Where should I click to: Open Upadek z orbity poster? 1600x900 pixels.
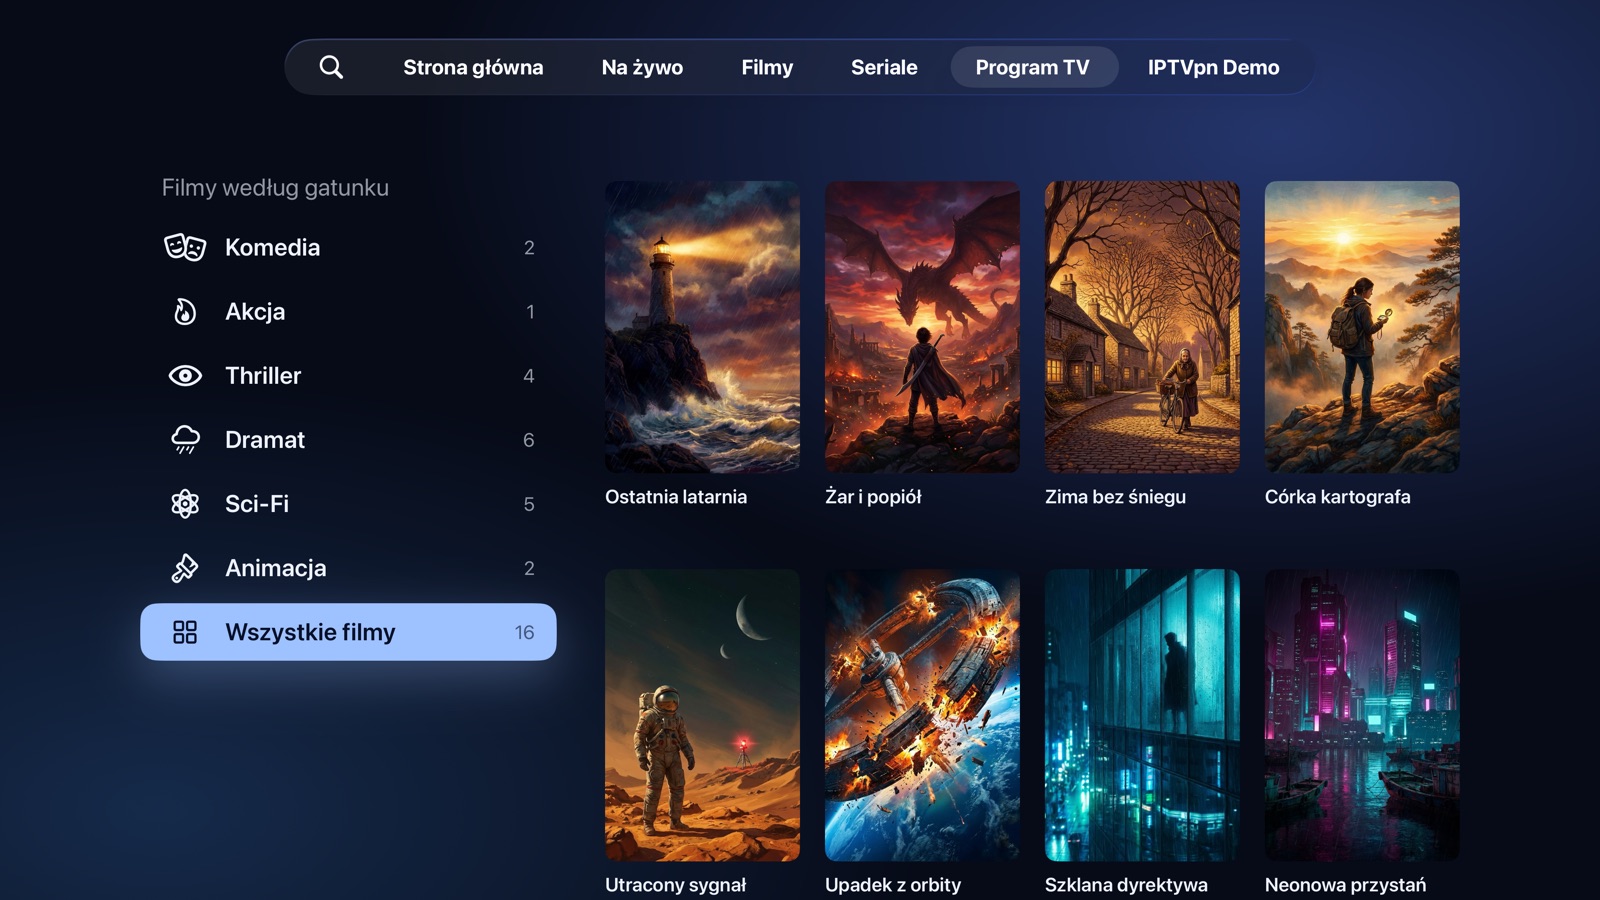coord(922,715)
